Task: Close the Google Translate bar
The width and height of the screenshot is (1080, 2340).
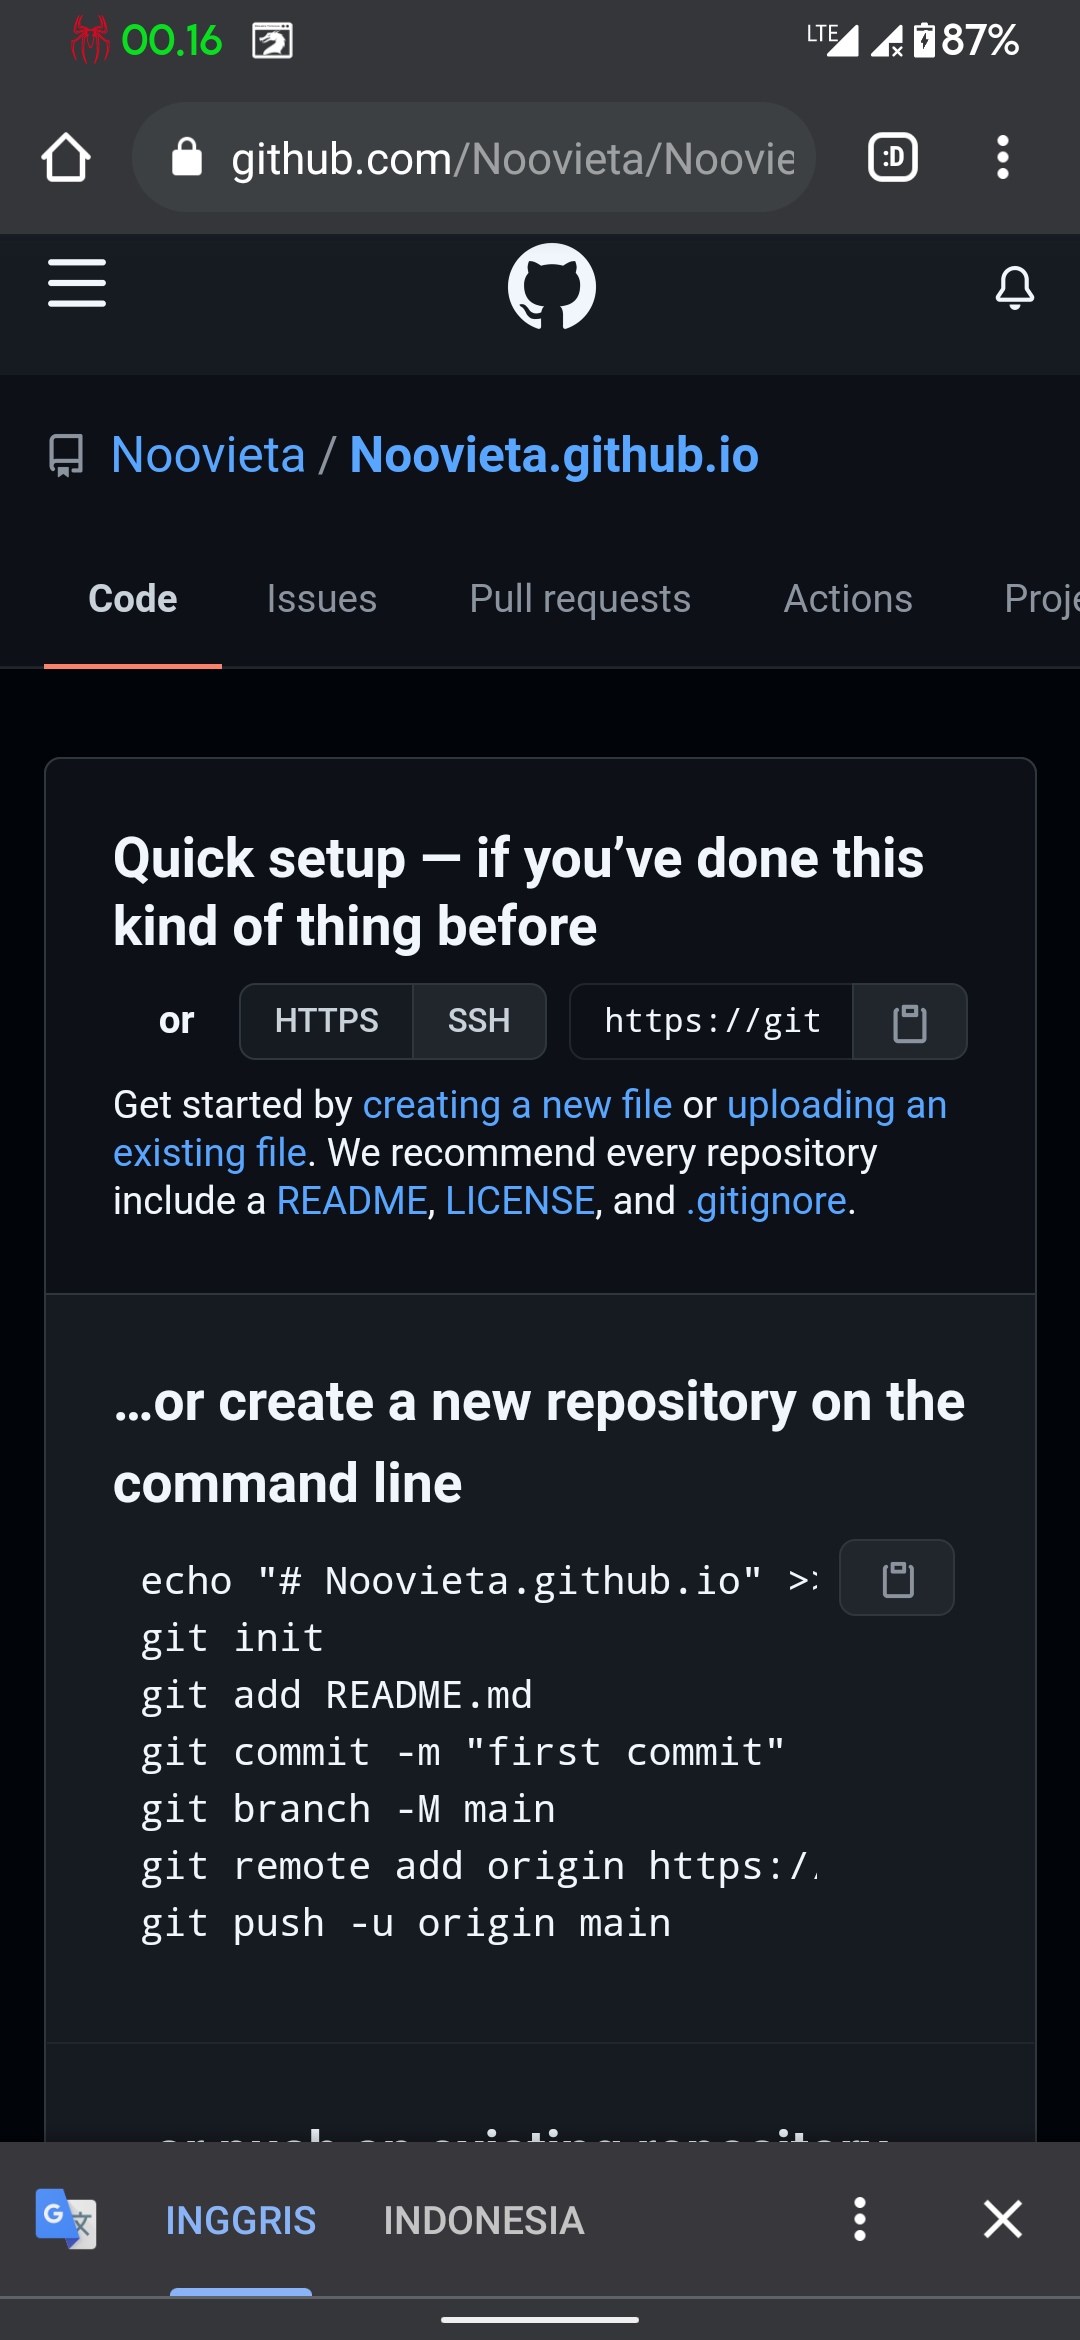Action: tap(1002, 2219)
